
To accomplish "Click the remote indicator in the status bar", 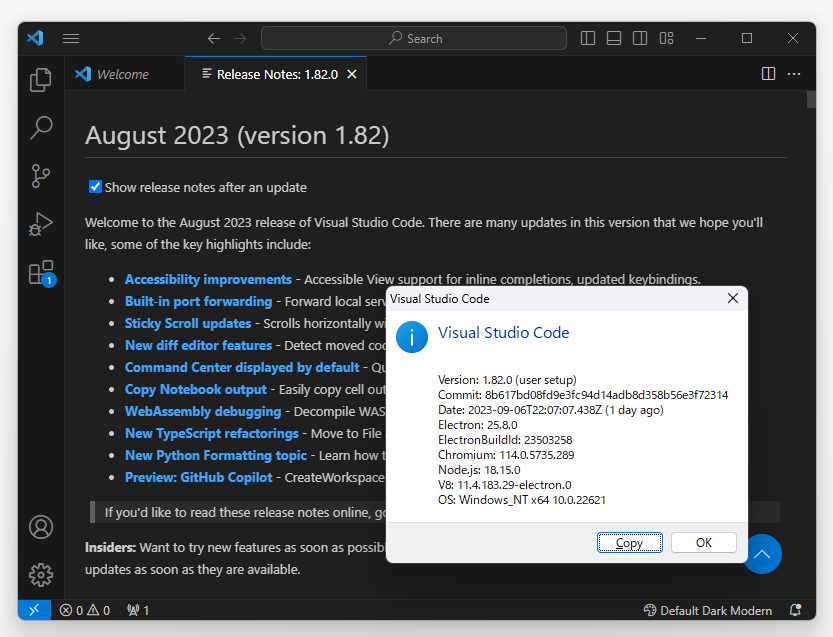I will (34, 610).
